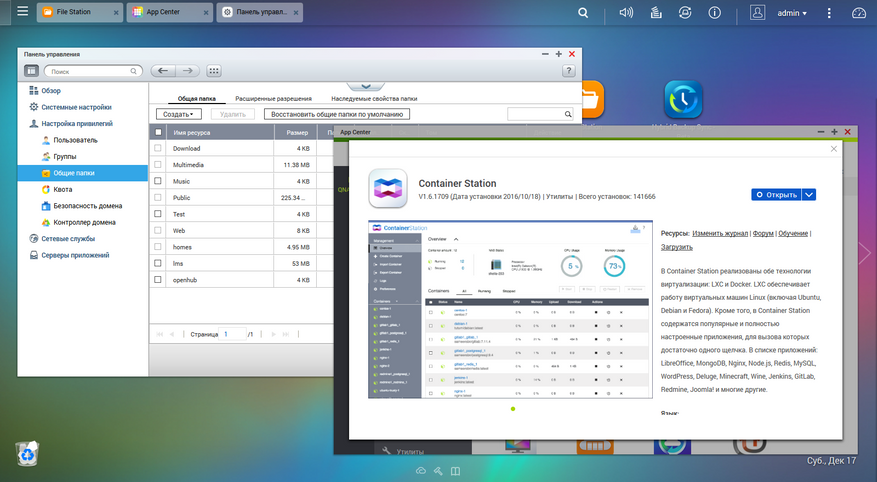Click the book icon at bottom of desktop
This screenshot has height=482, width=877.
pyautogui.click(x=455, y=471)
